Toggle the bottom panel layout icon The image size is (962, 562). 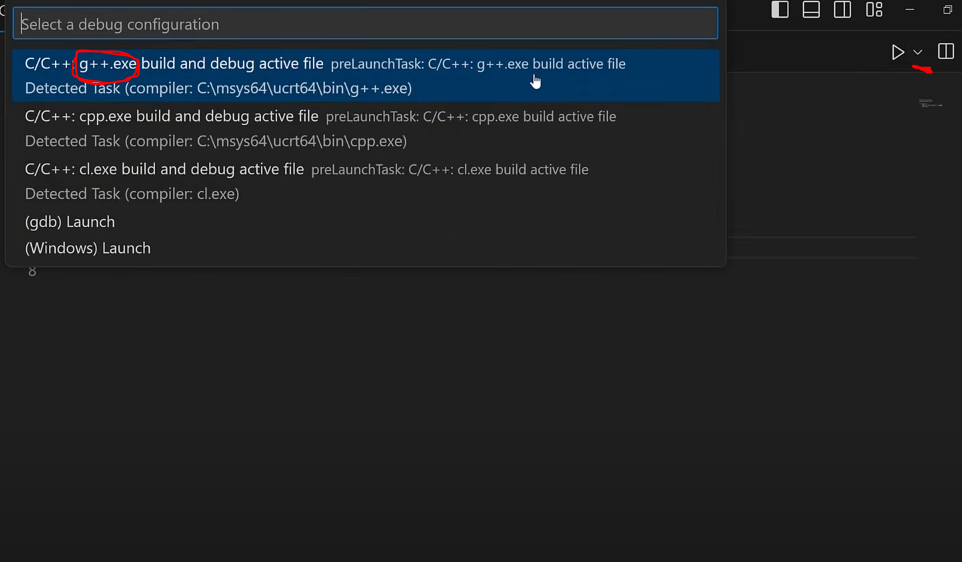(811, 10)
